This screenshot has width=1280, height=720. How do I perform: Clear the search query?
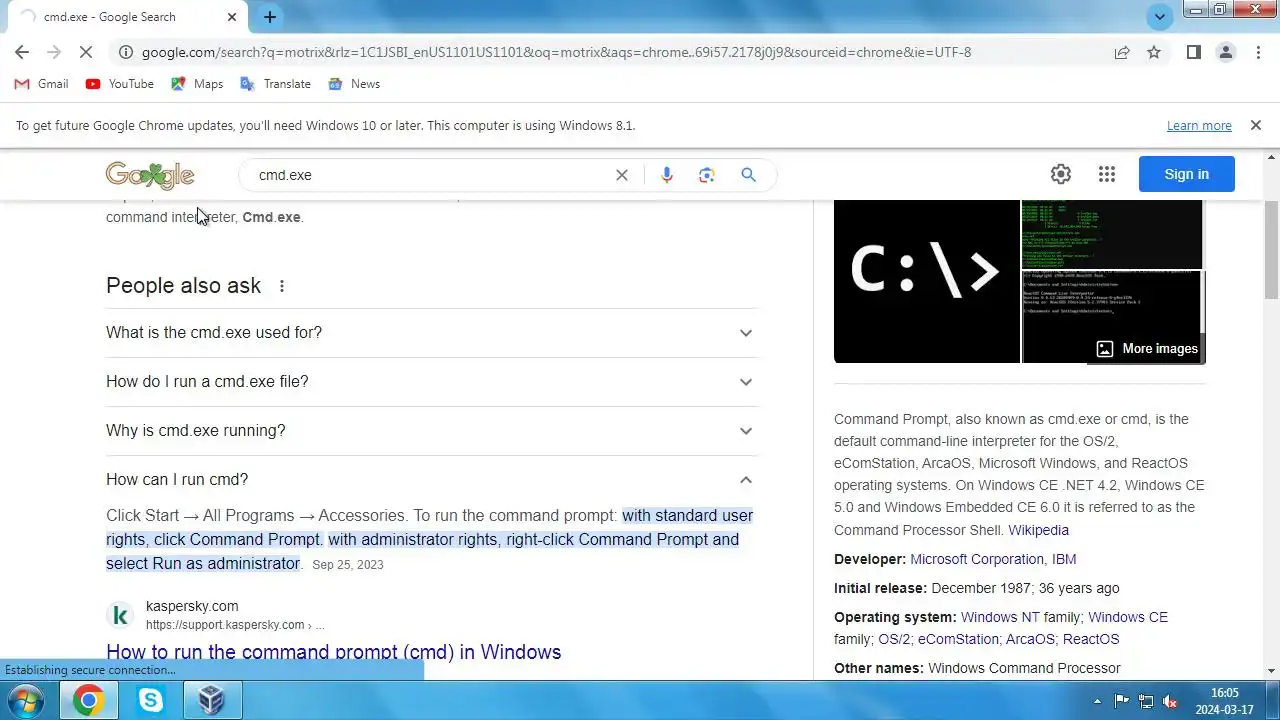[621, 175]
